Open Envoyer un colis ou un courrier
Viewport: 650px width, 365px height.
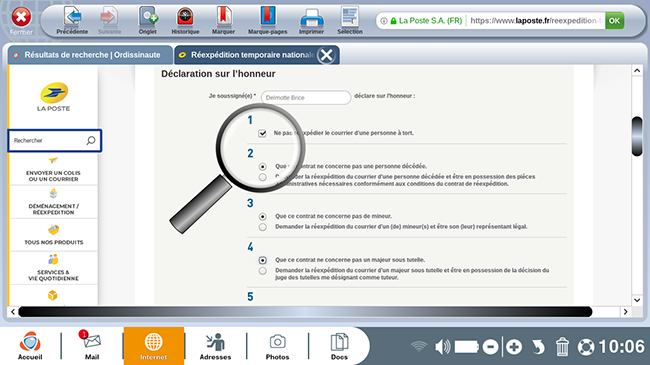pyautogui.click(x=53, y=170)
